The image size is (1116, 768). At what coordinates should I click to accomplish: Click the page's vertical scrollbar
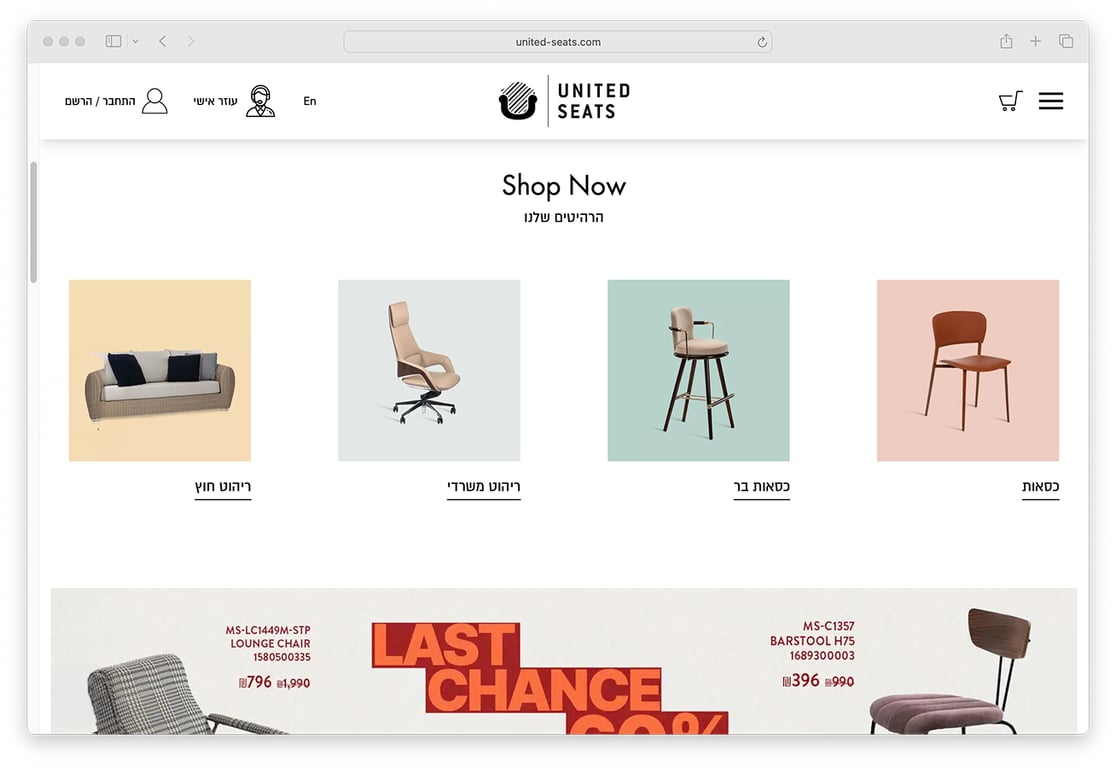point(33,222)
